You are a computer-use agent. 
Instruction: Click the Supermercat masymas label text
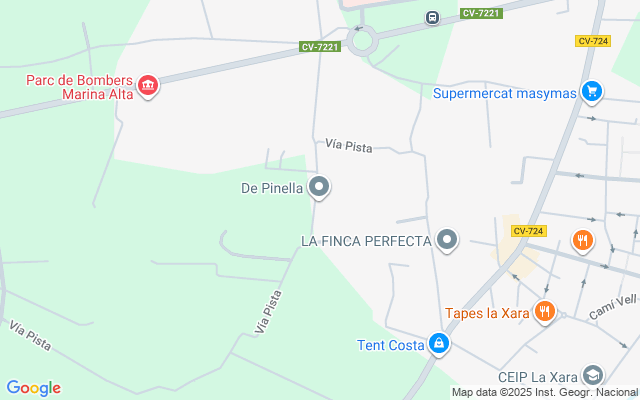coord(504,93)
